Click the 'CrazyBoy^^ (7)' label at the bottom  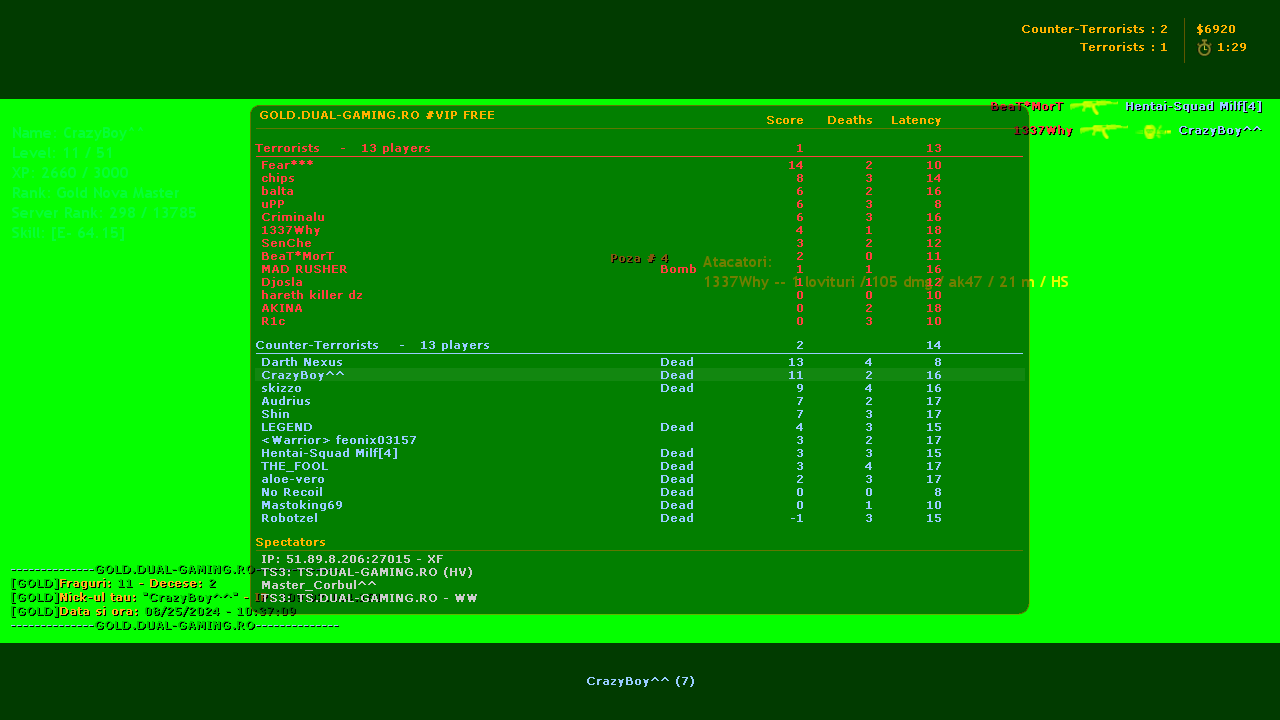pos(641,681)
